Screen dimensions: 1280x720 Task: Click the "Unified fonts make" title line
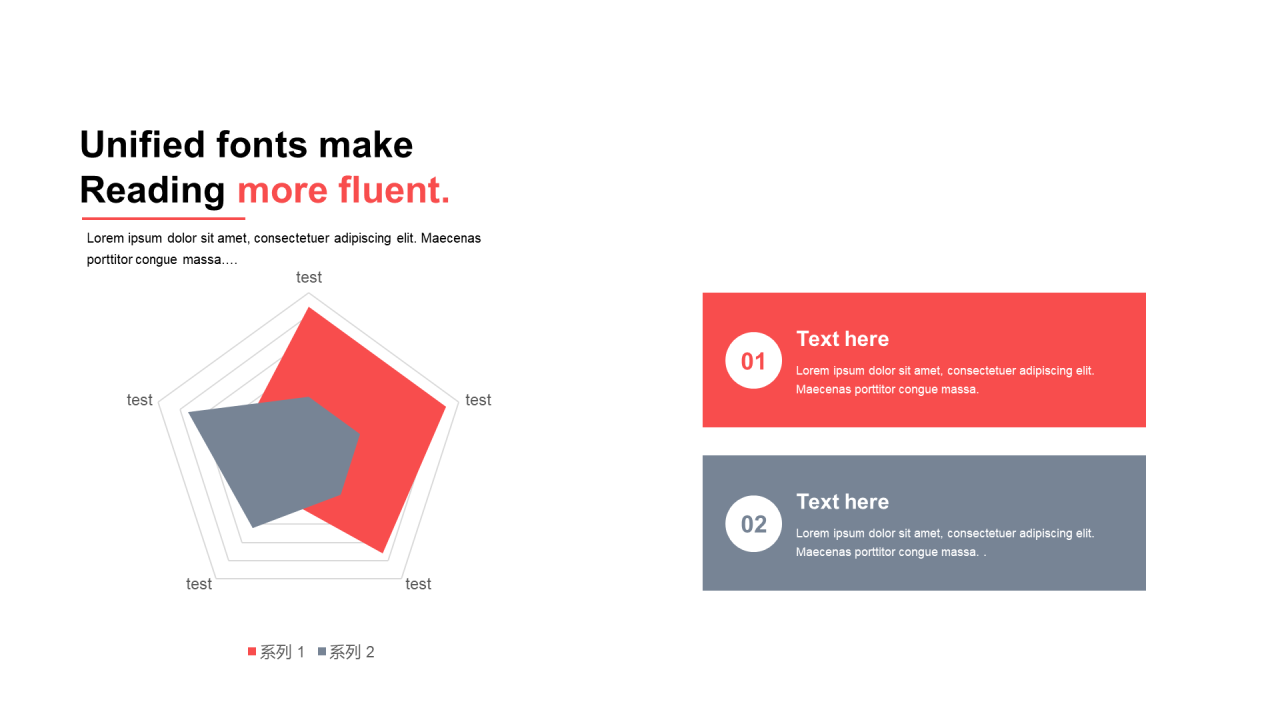(246, 145)
